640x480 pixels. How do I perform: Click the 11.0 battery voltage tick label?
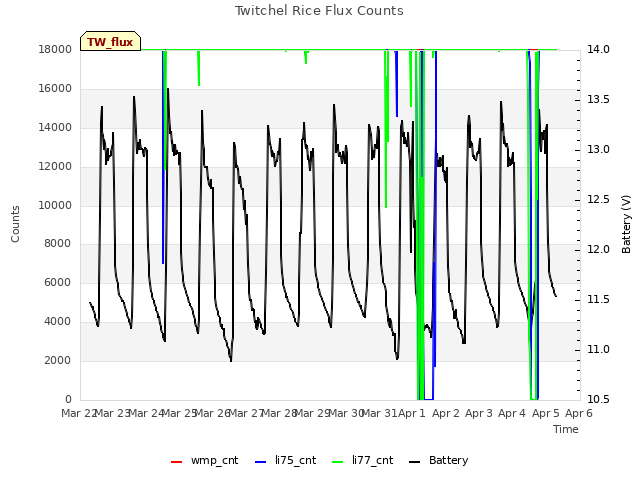pyautogui.click(x=598, y=349)
